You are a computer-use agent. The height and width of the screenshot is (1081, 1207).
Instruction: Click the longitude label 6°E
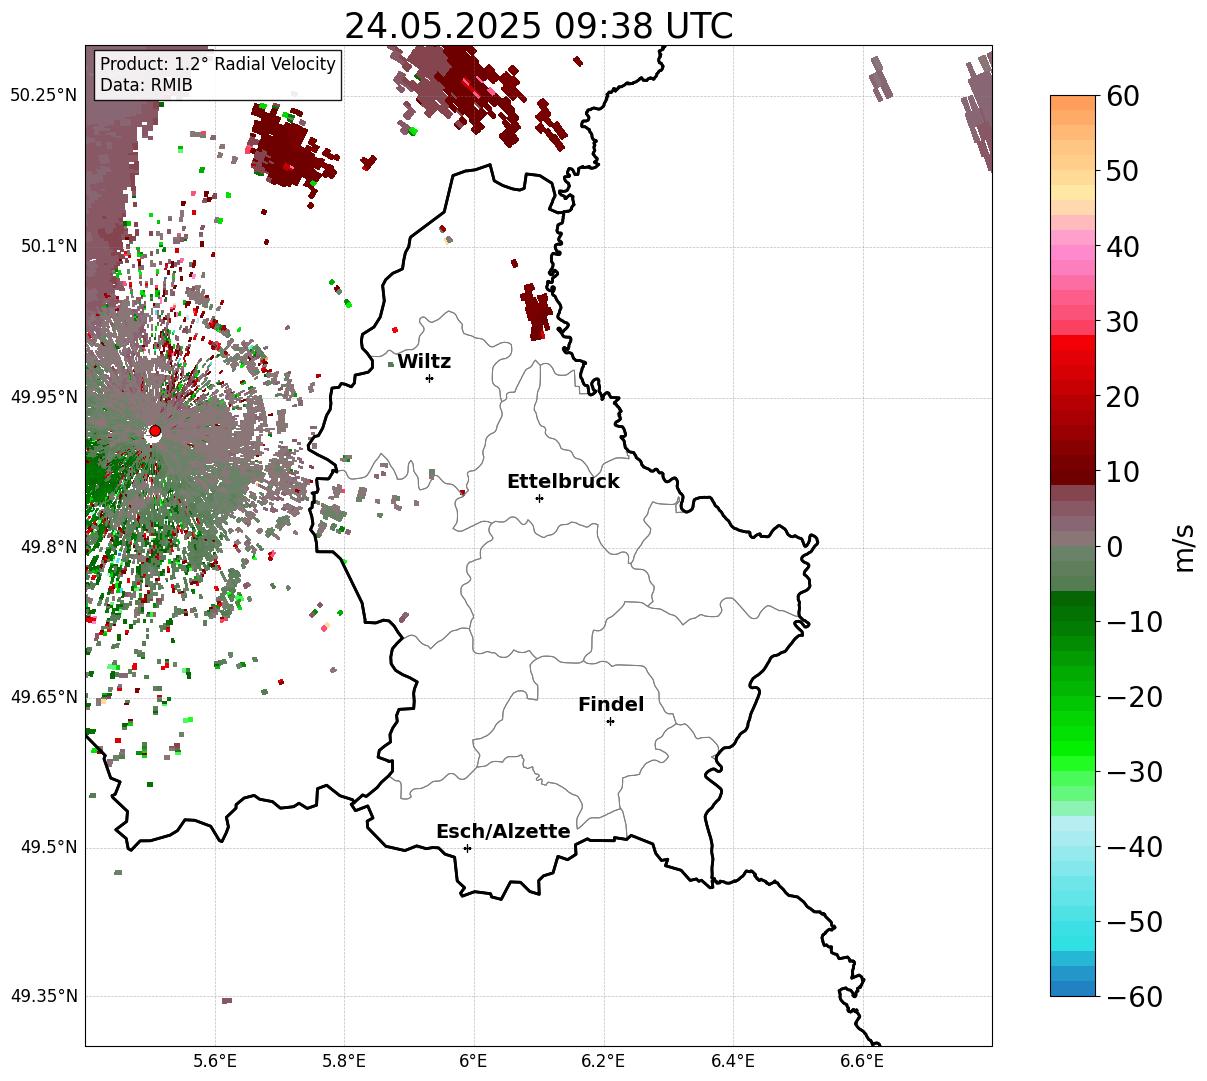(474, 1061)
